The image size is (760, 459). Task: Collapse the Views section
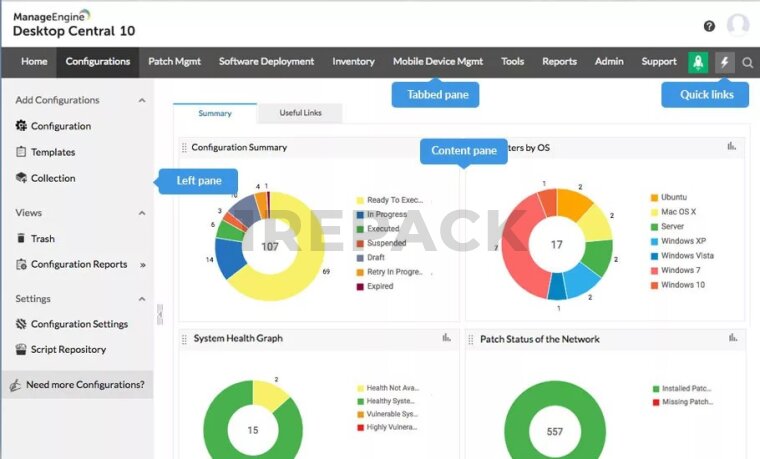tap(142, 213)
